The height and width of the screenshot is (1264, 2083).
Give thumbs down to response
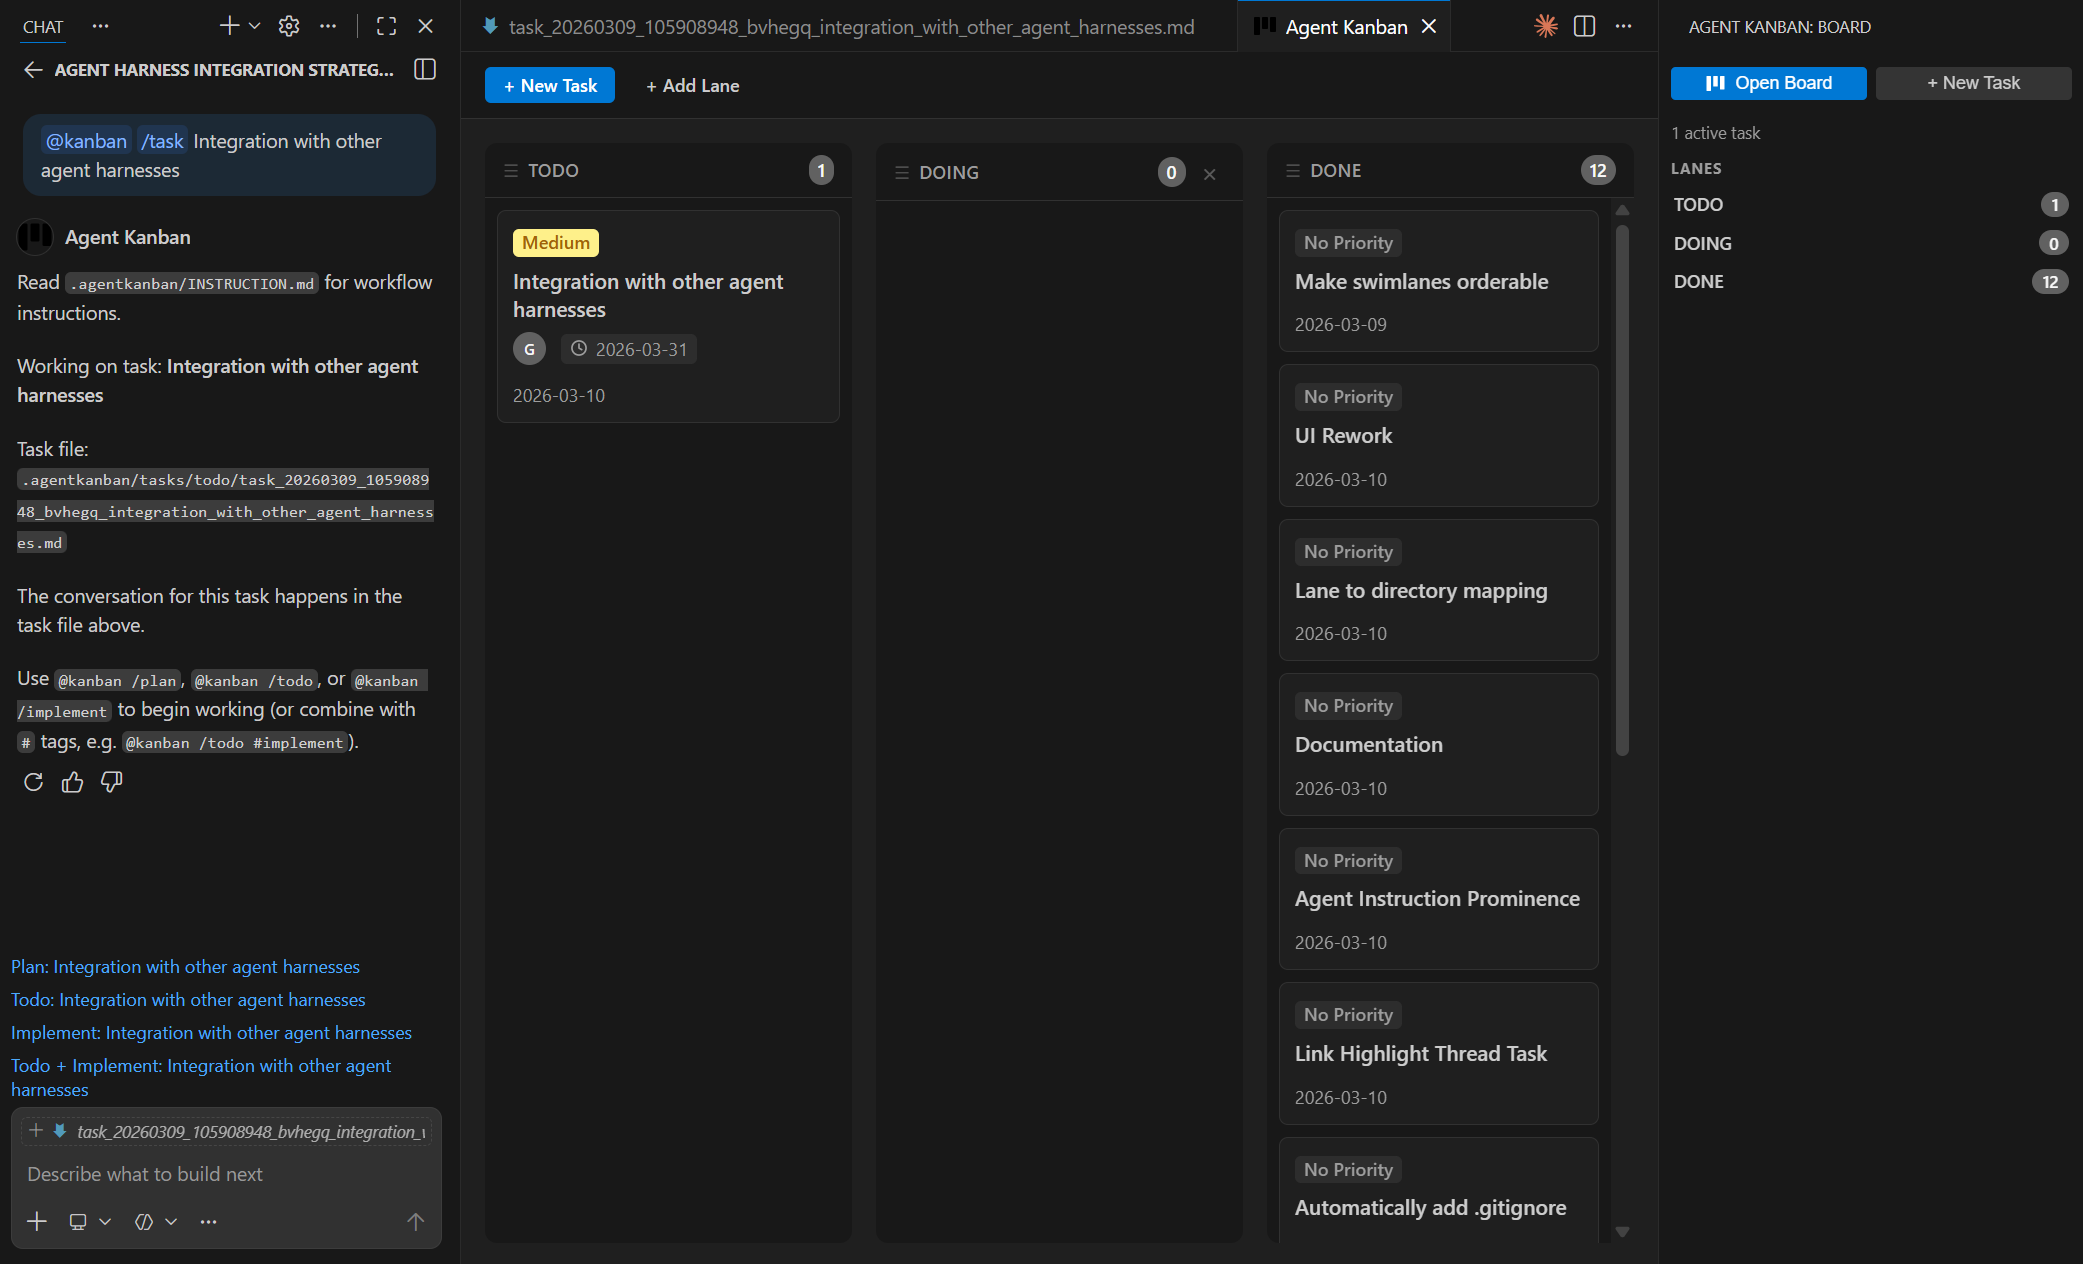point(111,782)
